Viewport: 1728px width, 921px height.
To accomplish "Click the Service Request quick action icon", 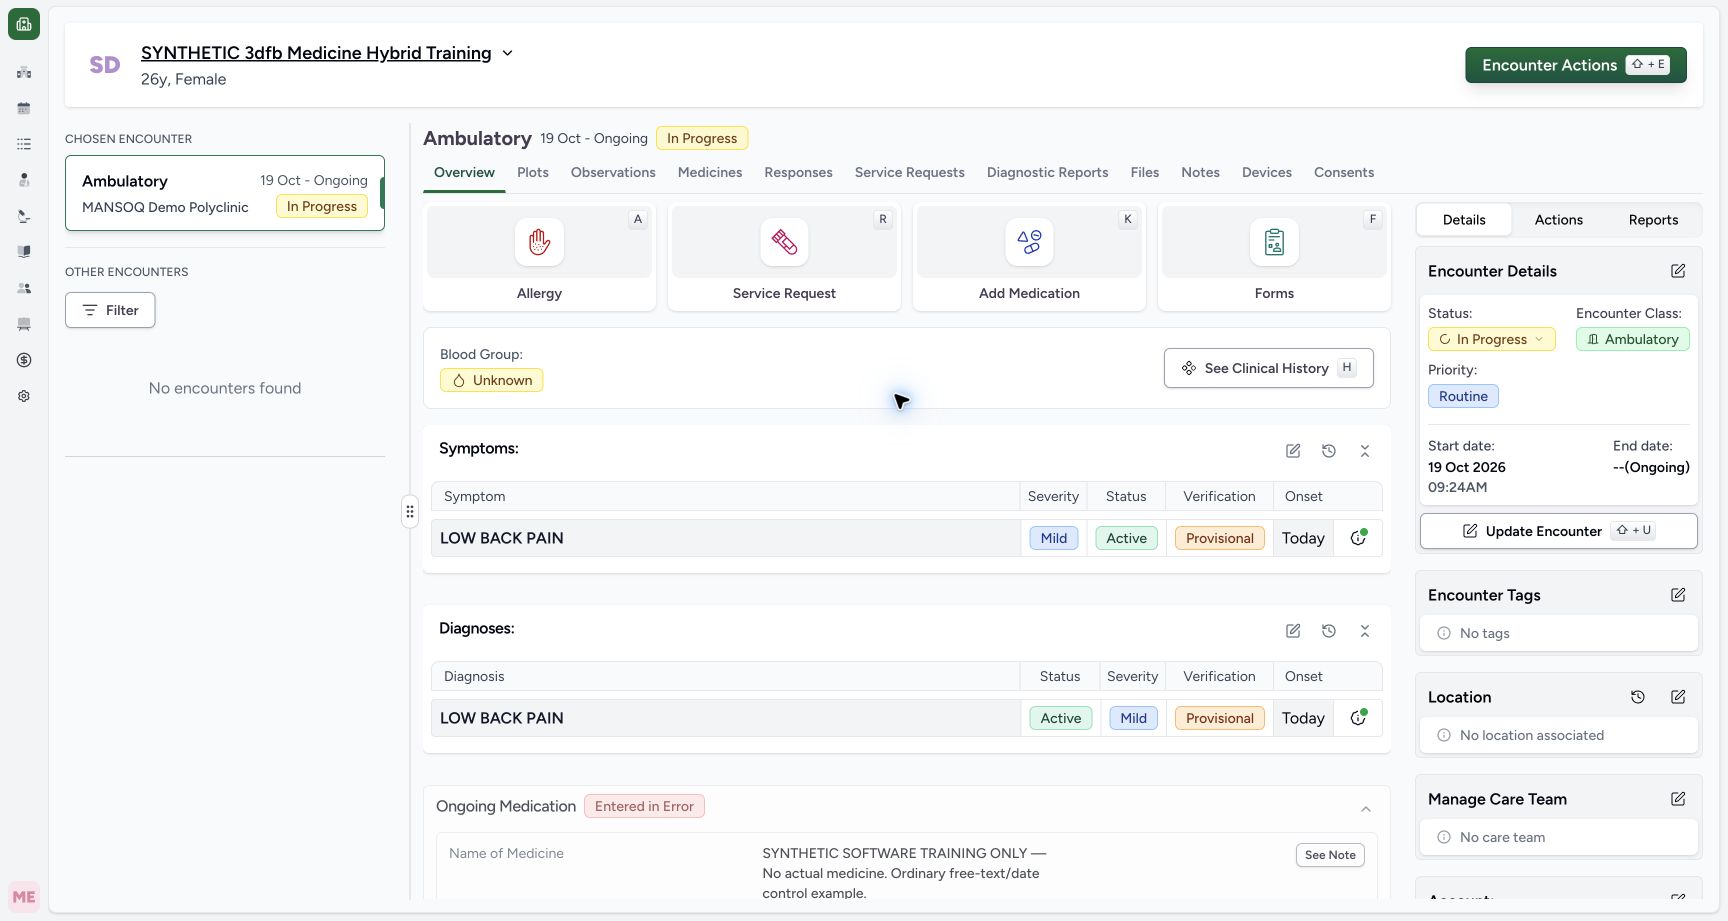I will pyautogui.click(x=784, y=242).
